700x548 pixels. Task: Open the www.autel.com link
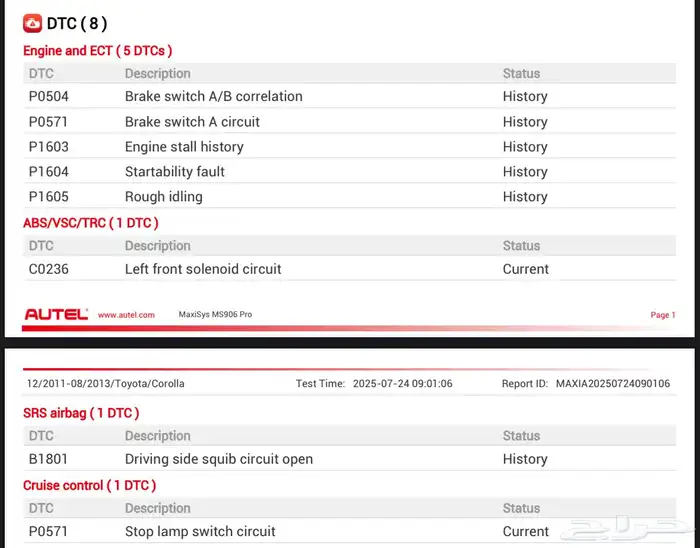coord(126,315)
